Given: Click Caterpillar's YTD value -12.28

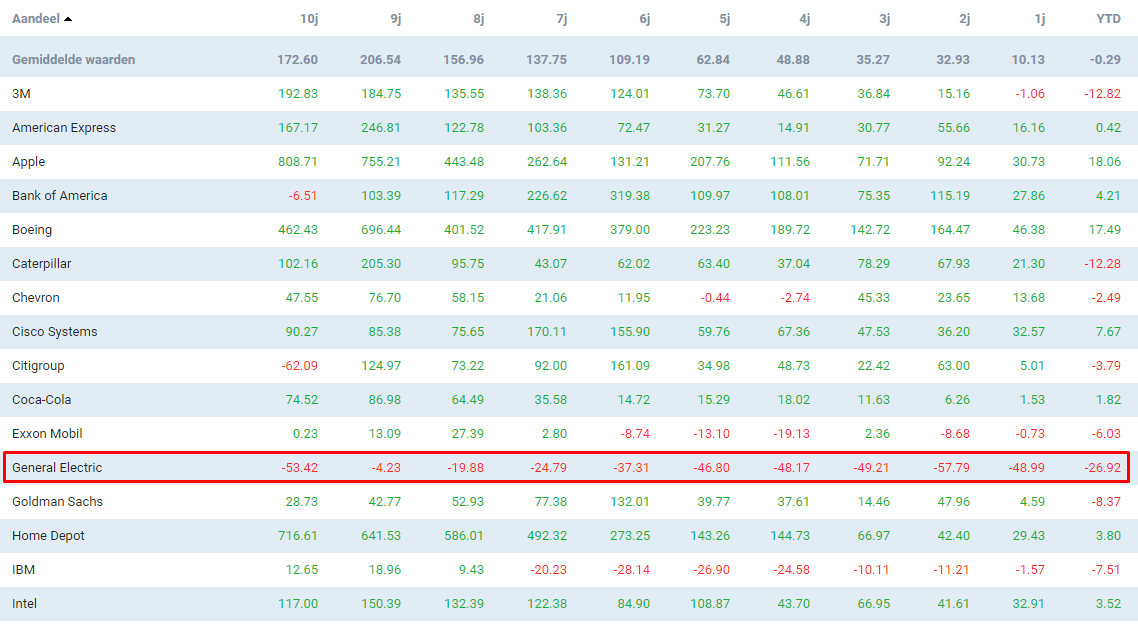Looking at the screenshot, I should 1102,264.
